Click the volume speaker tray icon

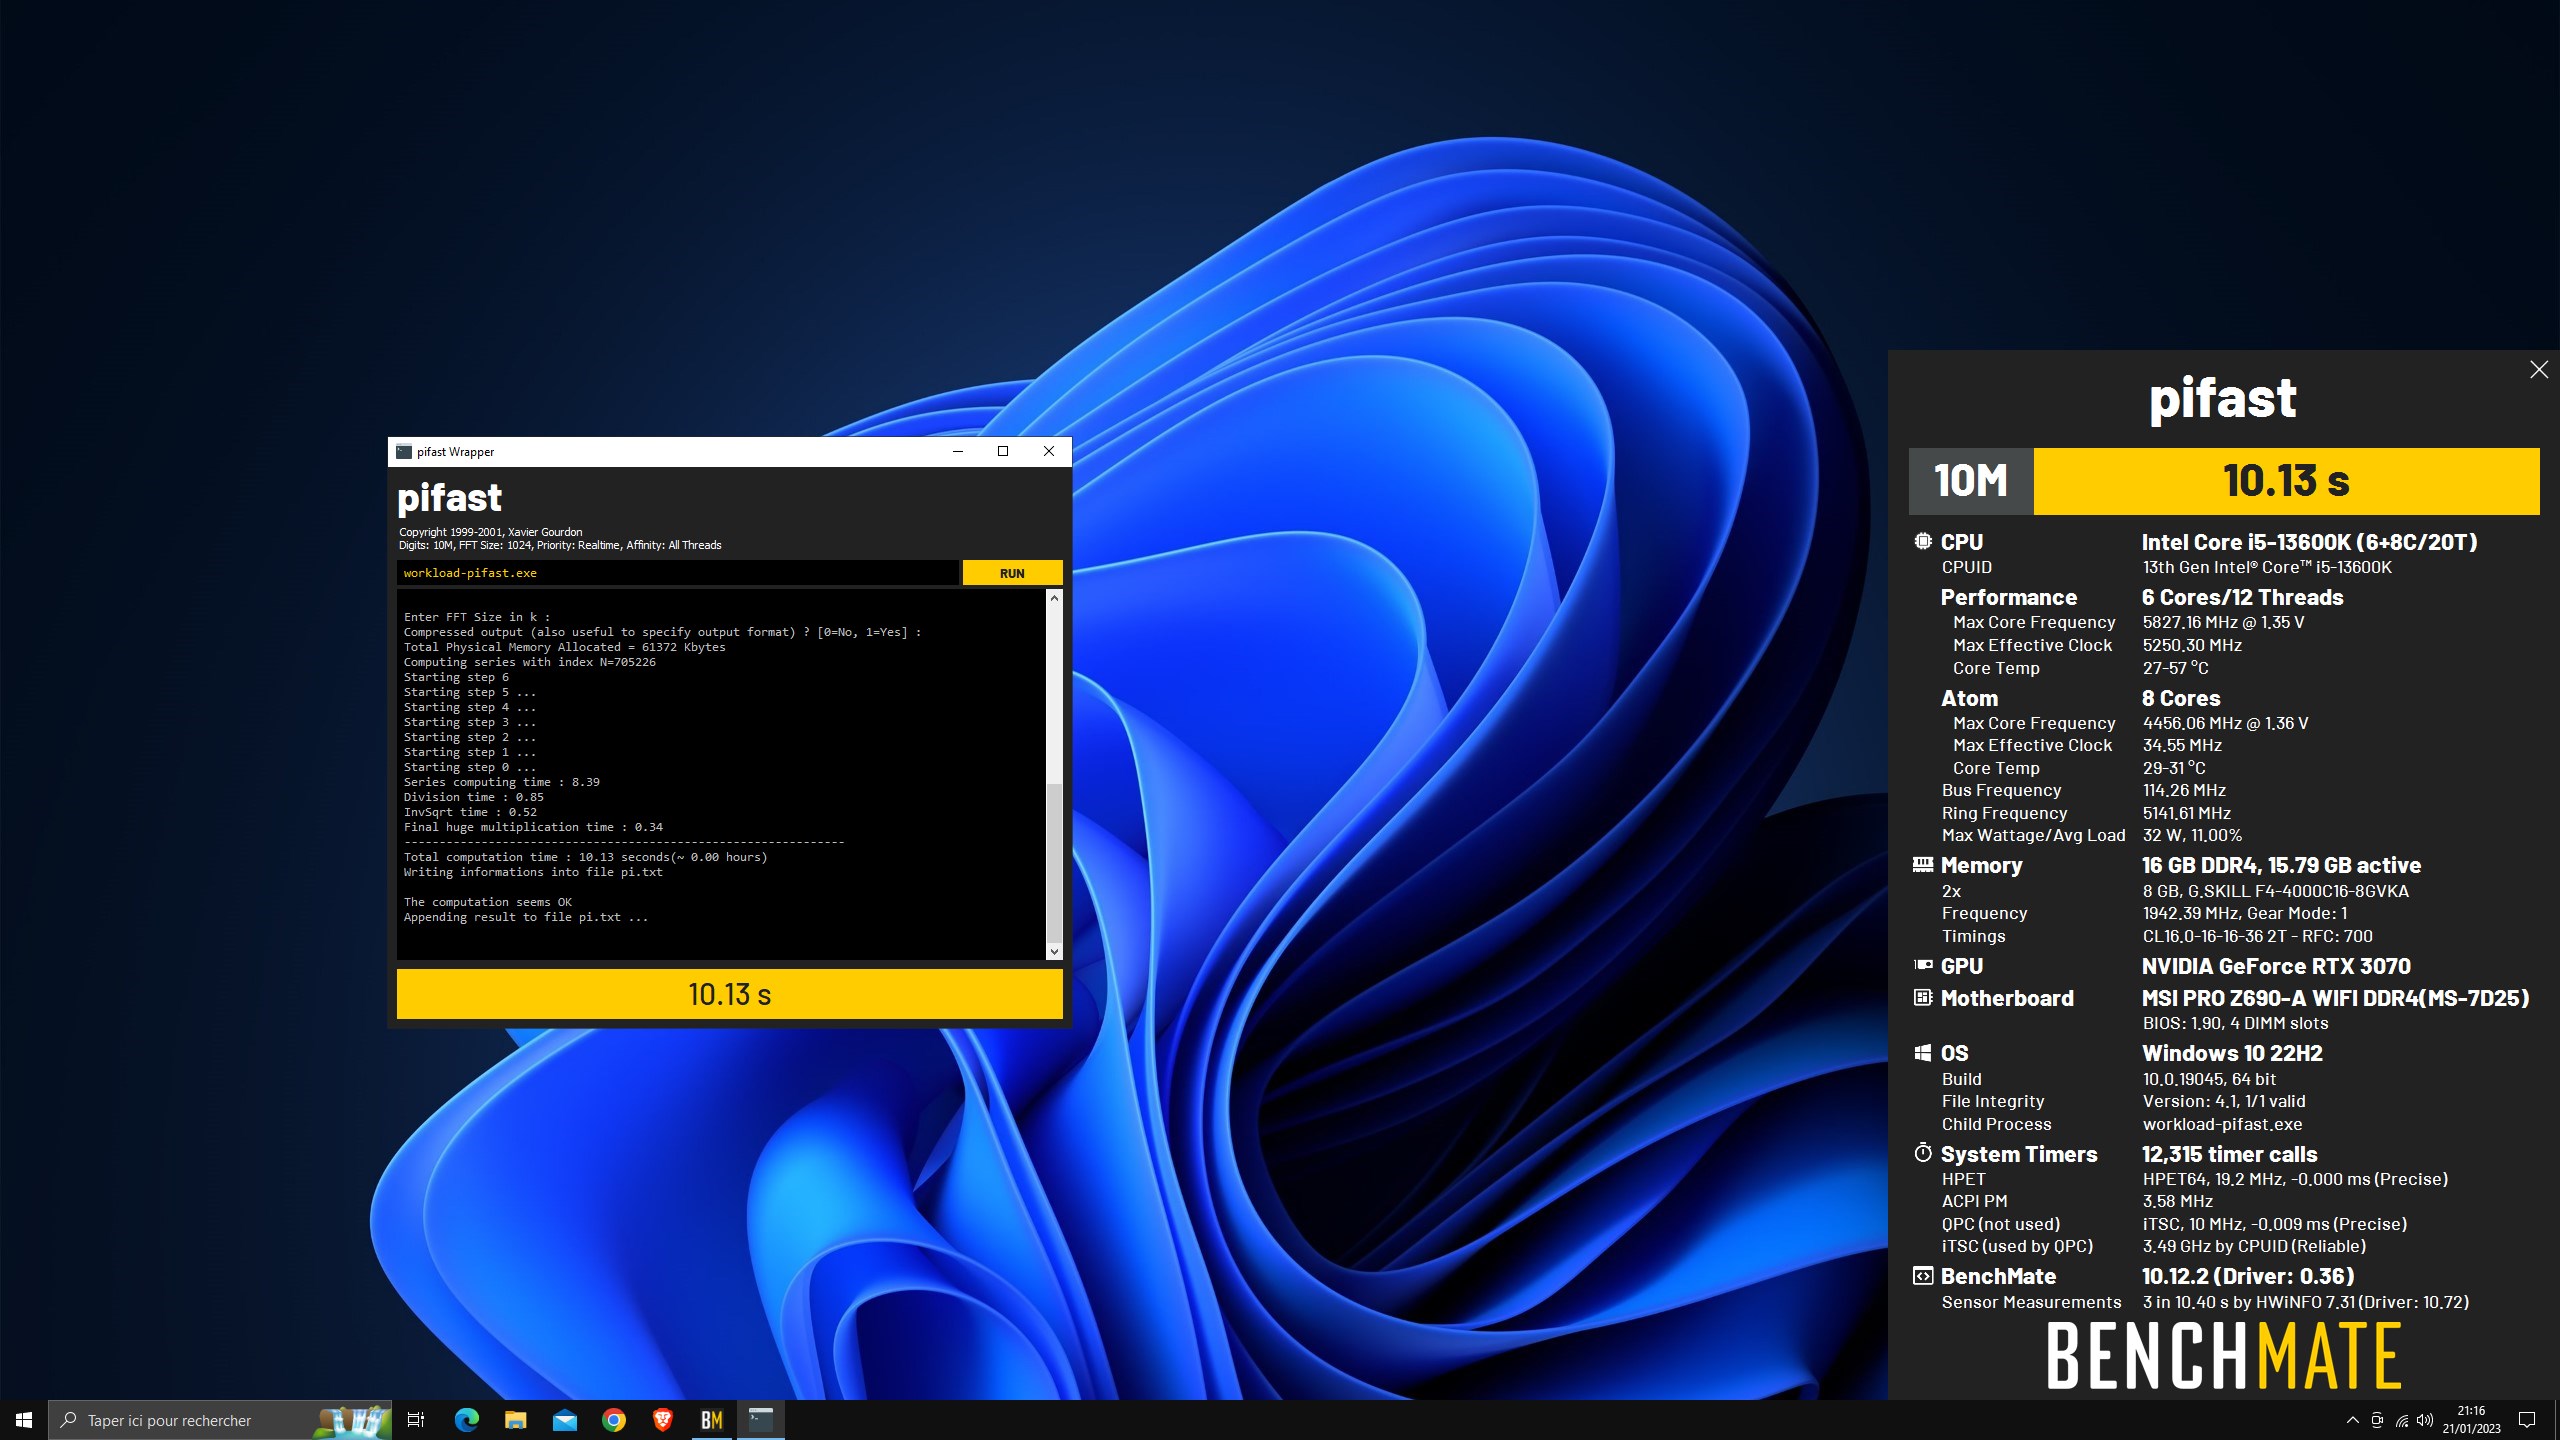coord(2425,1421)
